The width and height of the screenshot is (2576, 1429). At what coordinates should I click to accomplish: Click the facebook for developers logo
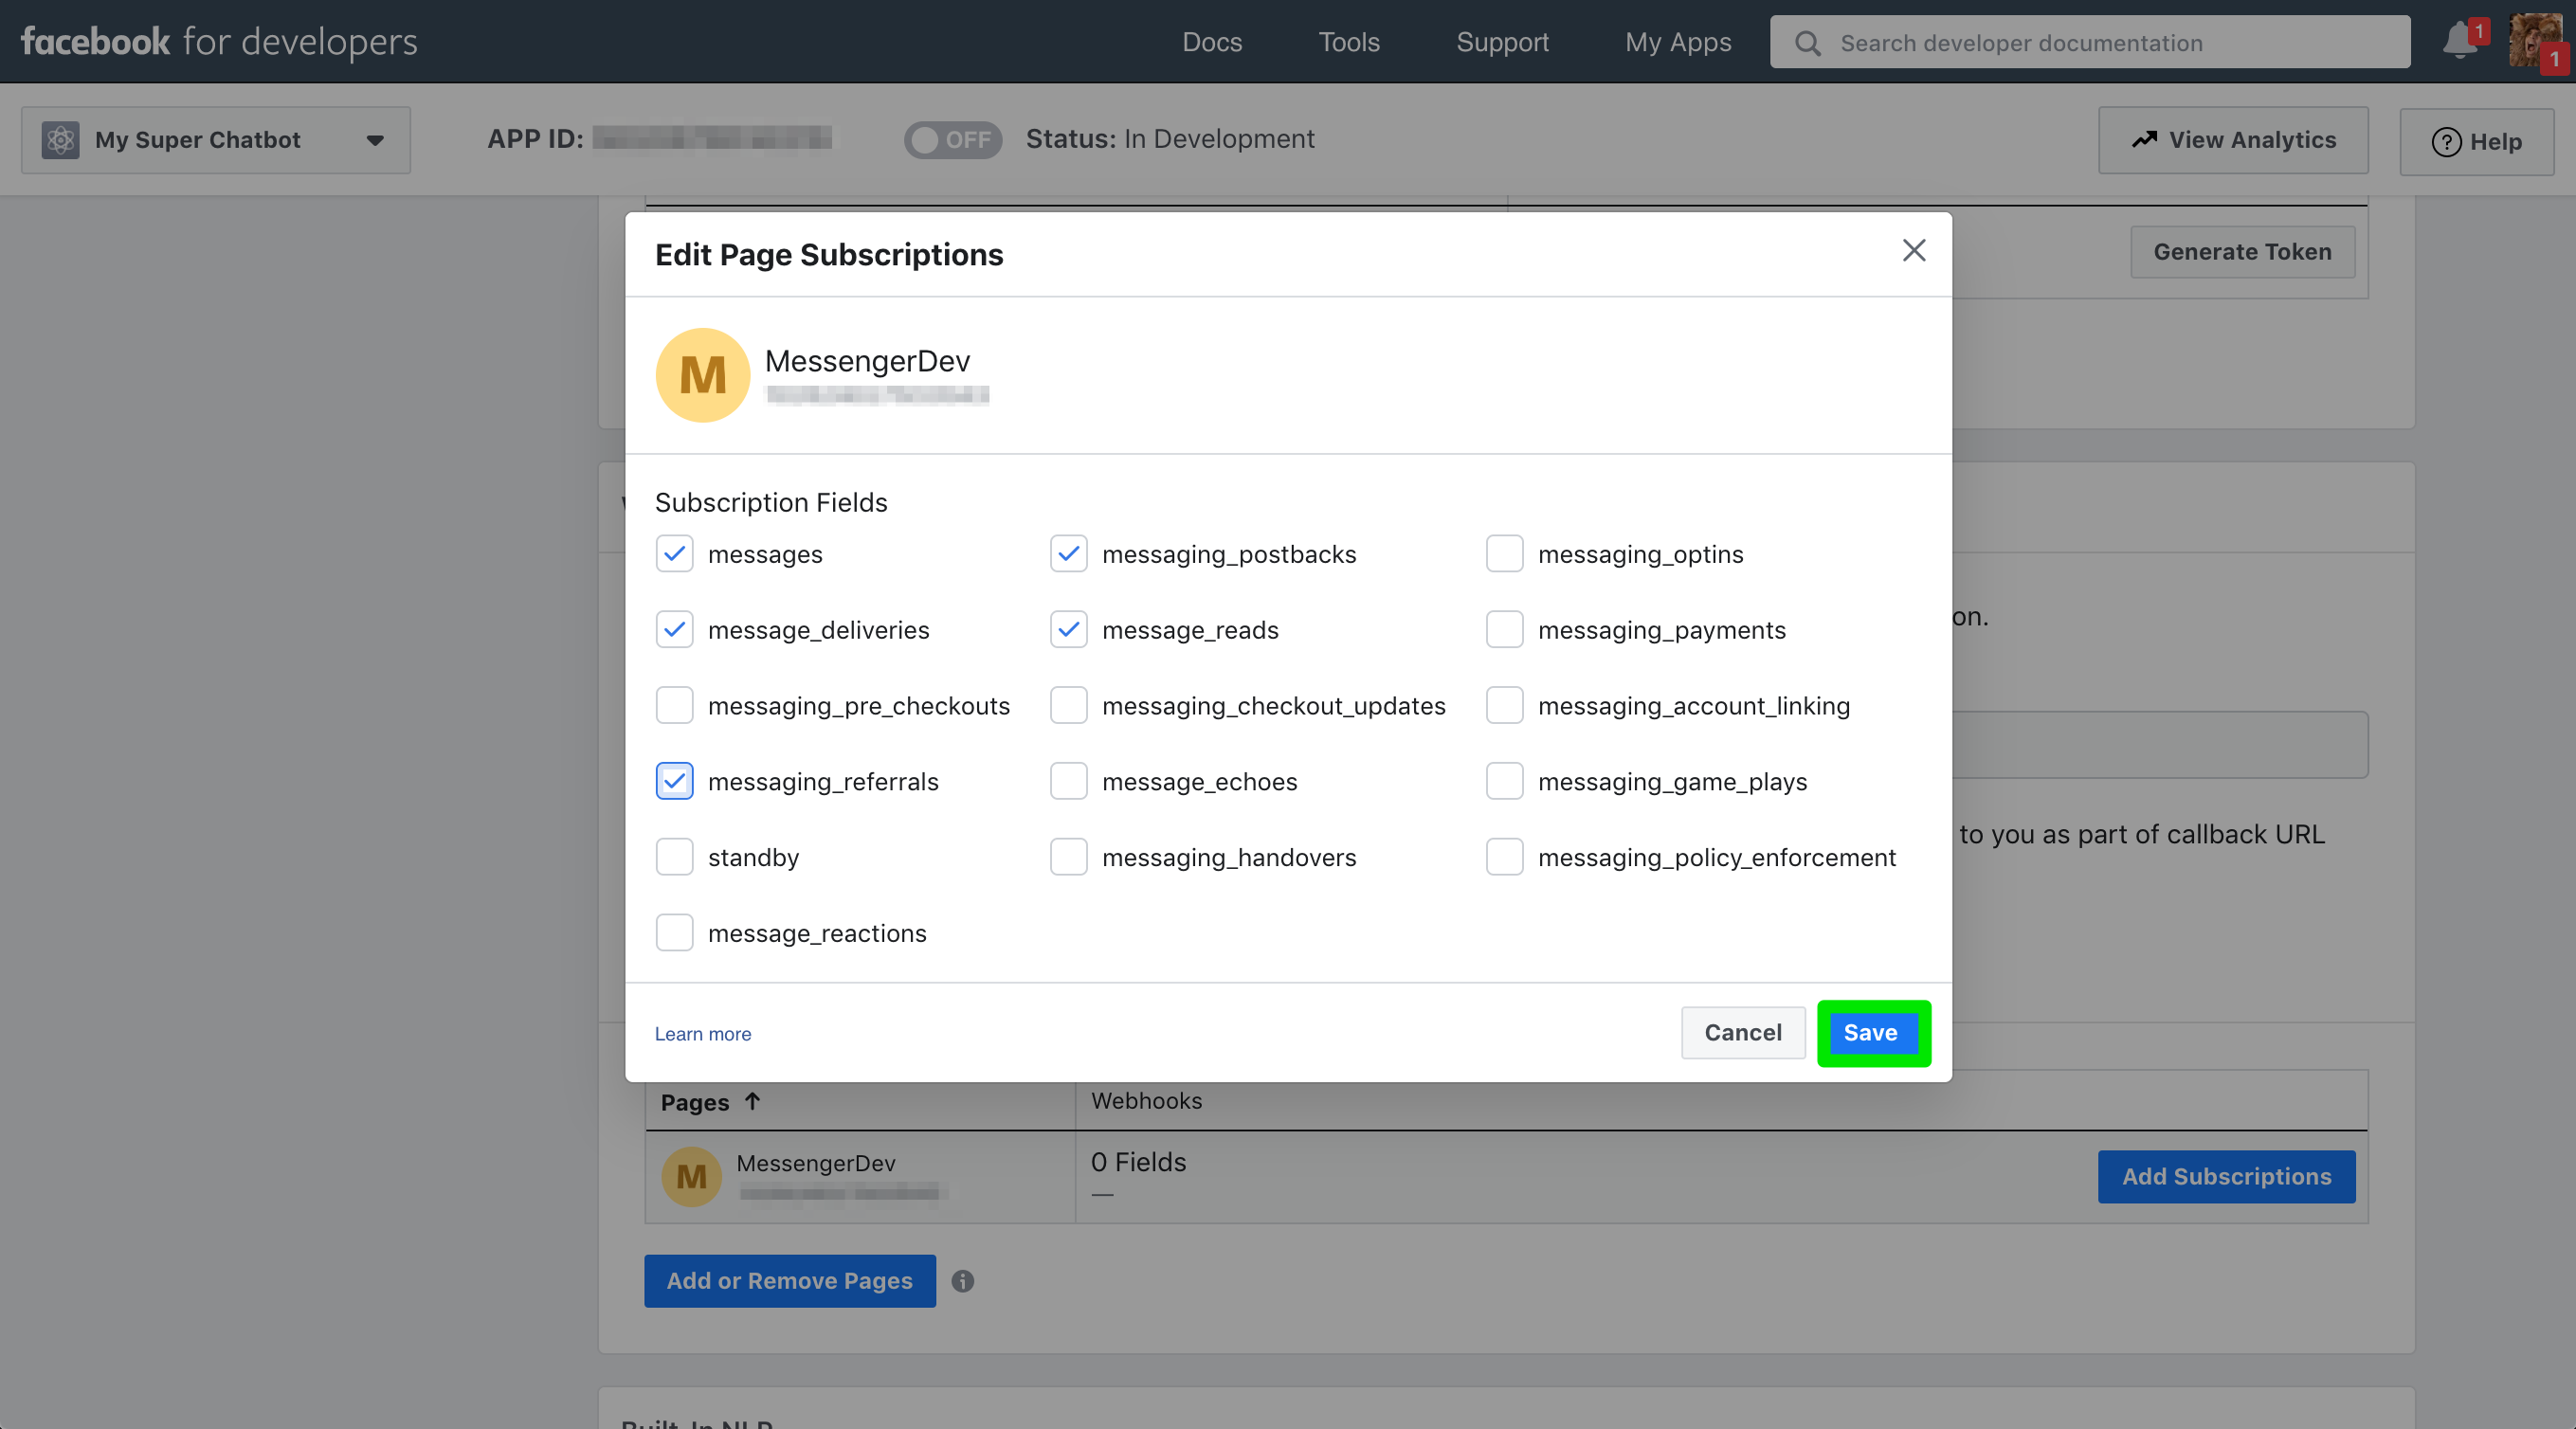click(219, 41)
